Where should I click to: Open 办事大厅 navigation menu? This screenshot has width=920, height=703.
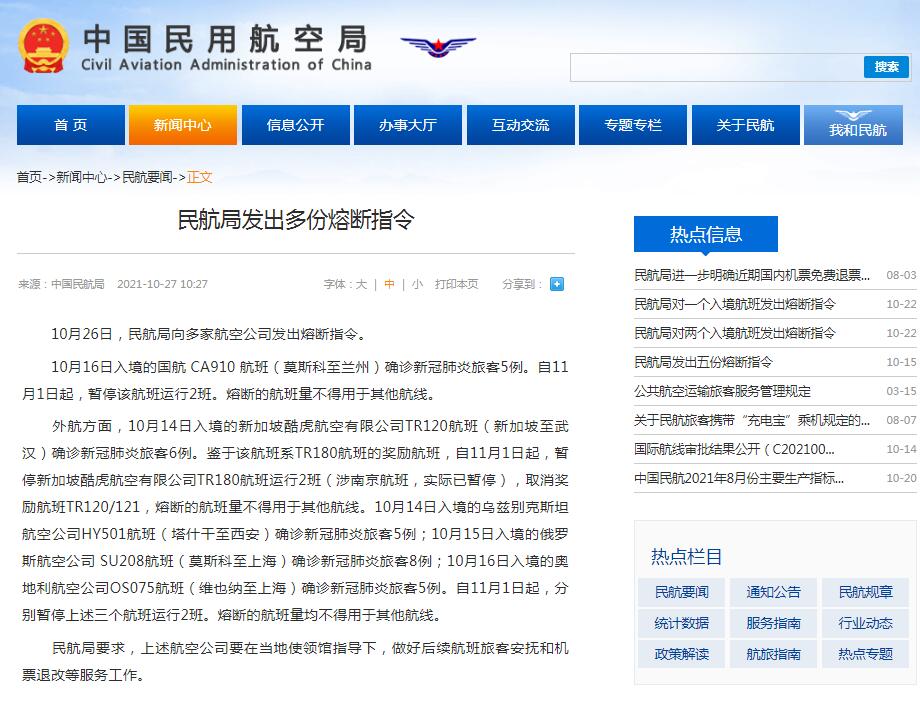407,125
